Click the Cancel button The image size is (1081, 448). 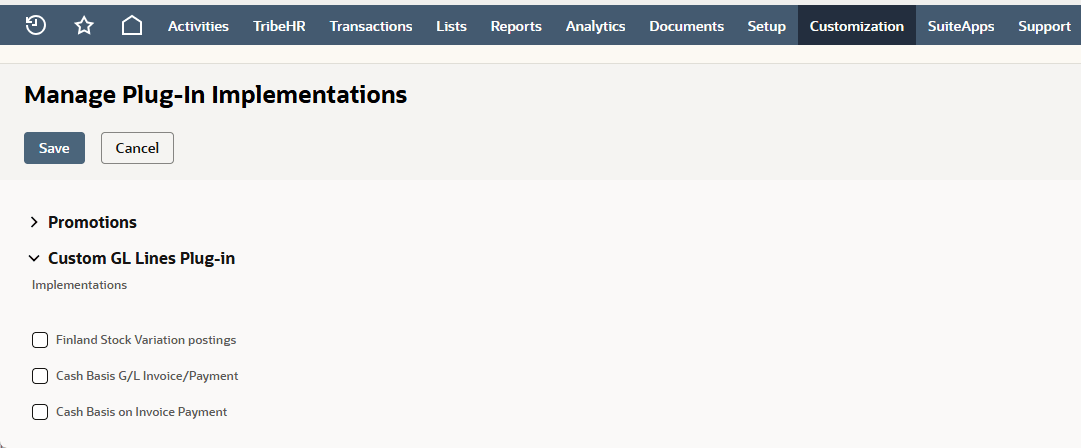pyautogui.click(x=137, y=148)
